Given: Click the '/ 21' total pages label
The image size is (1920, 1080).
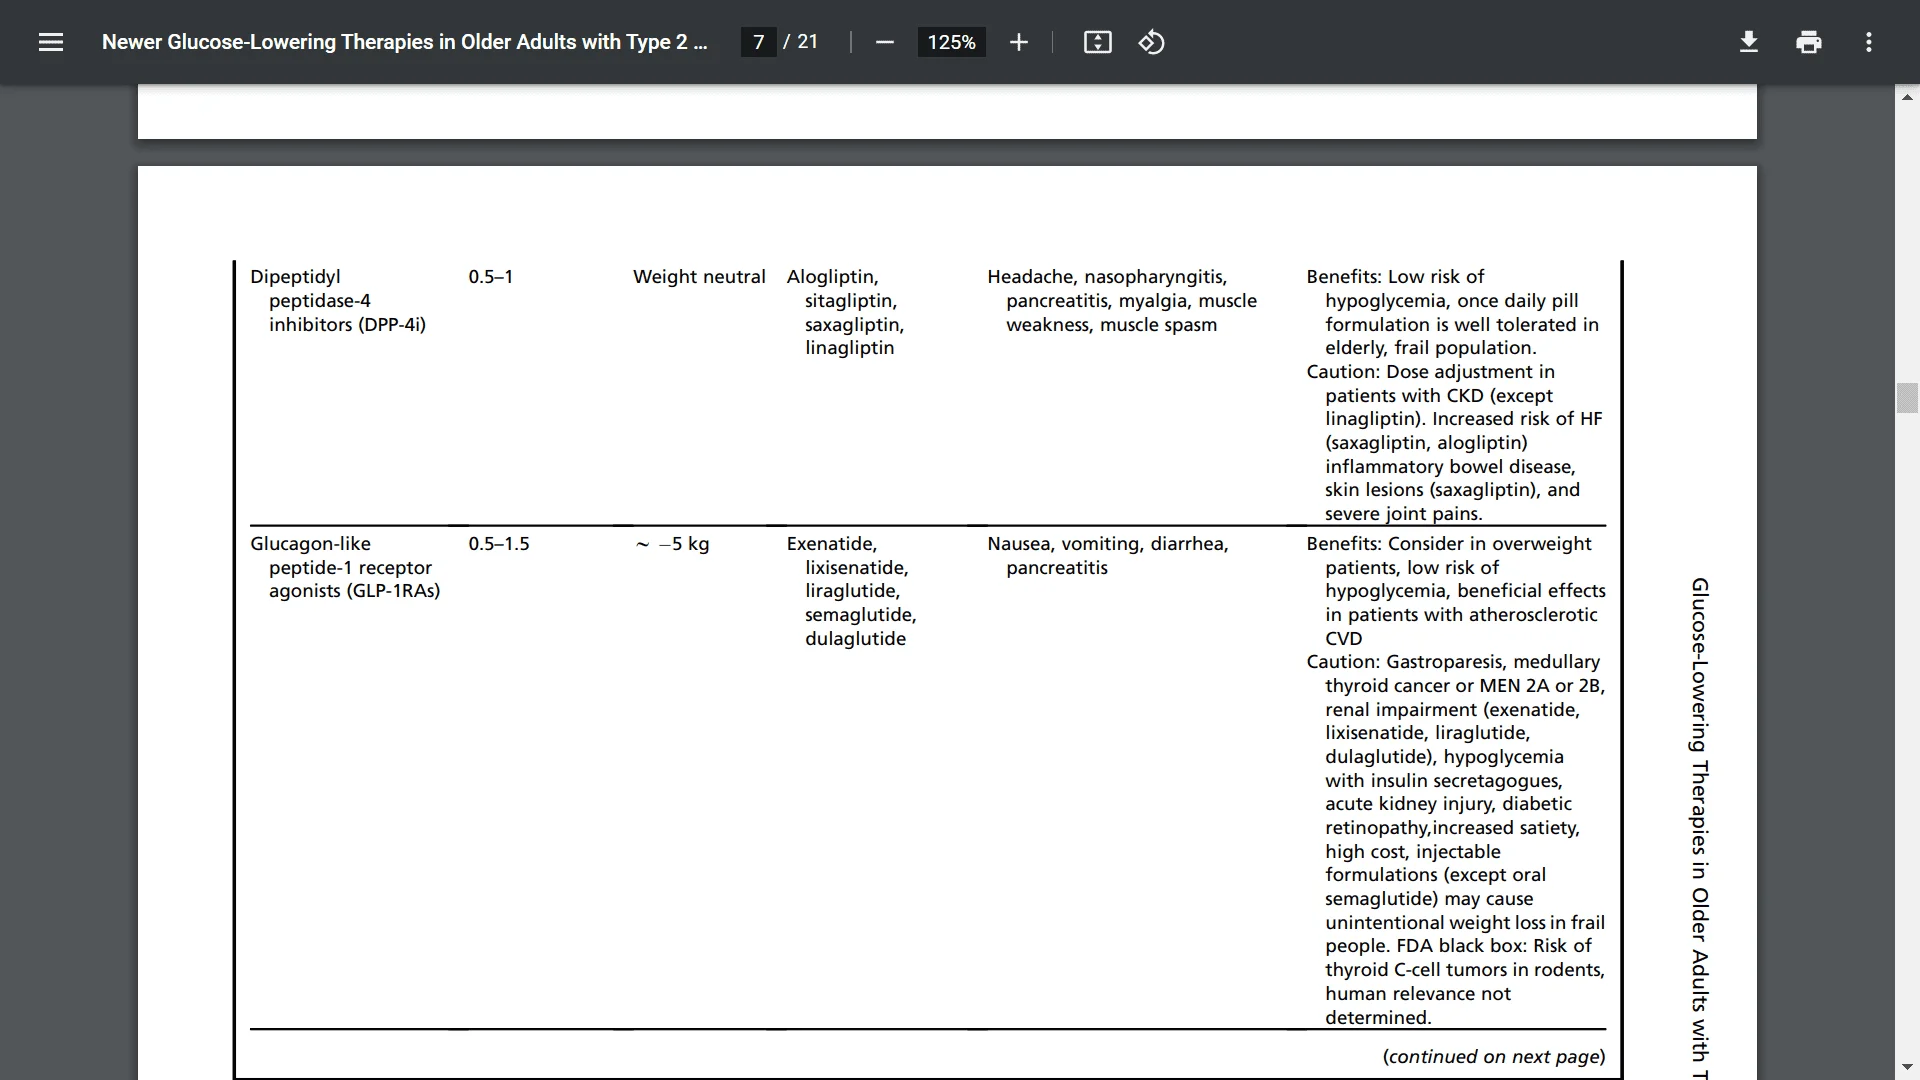Looking at the screenshot, I should (x=800, y=42).
